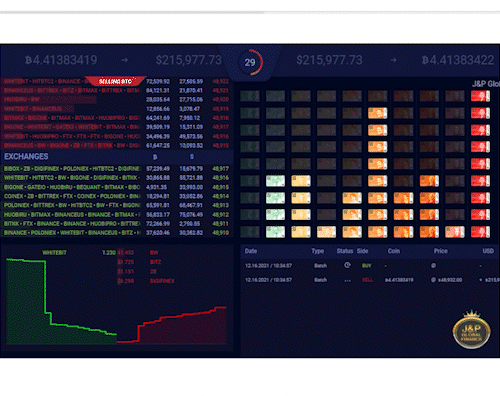Click the ฿4.41383422 balance in the top header
500x396 pixels.
click(x=458, y=60)
